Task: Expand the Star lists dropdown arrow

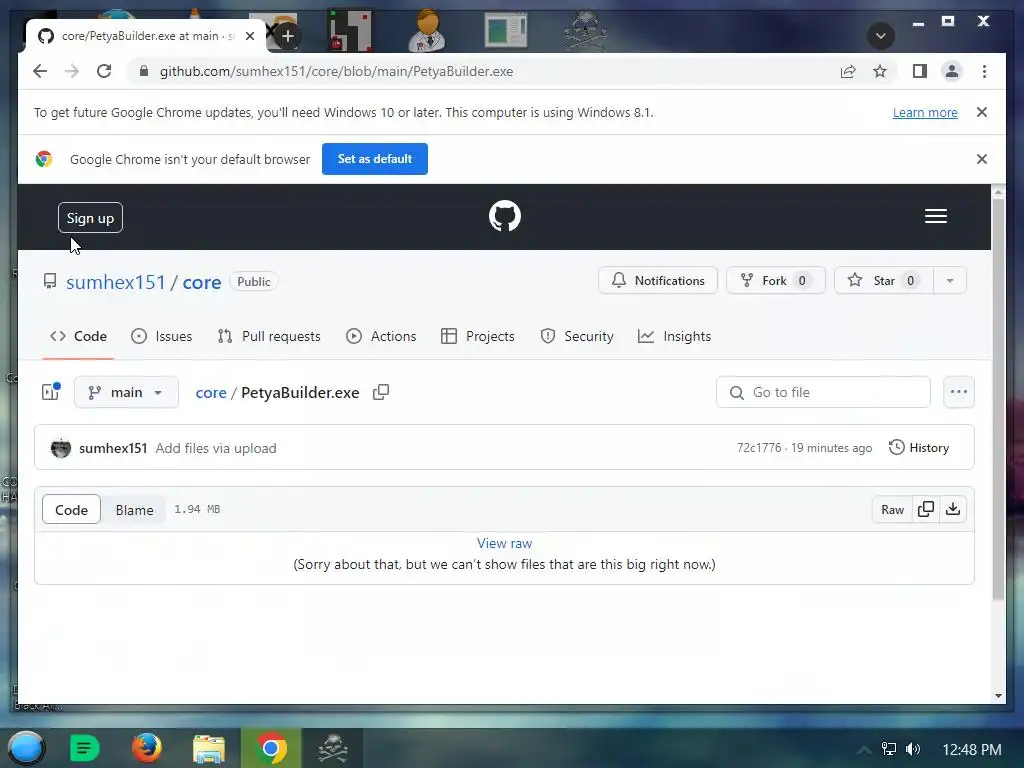Action: 950,280
